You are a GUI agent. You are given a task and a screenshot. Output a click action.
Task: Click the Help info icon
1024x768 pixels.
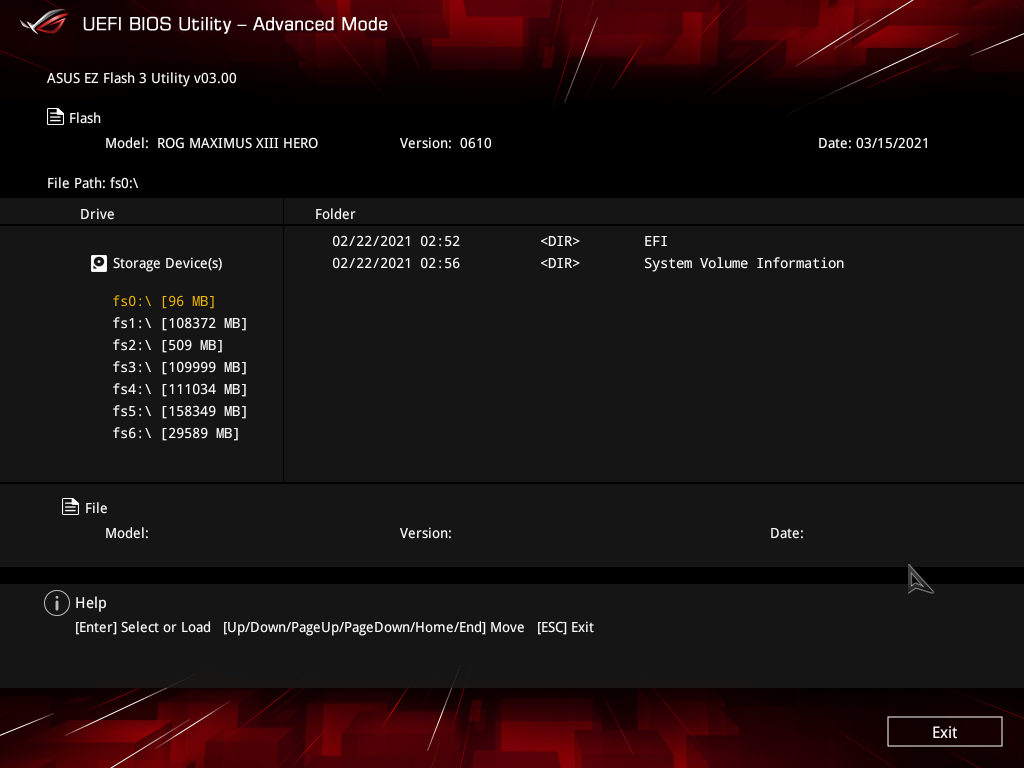57,603
